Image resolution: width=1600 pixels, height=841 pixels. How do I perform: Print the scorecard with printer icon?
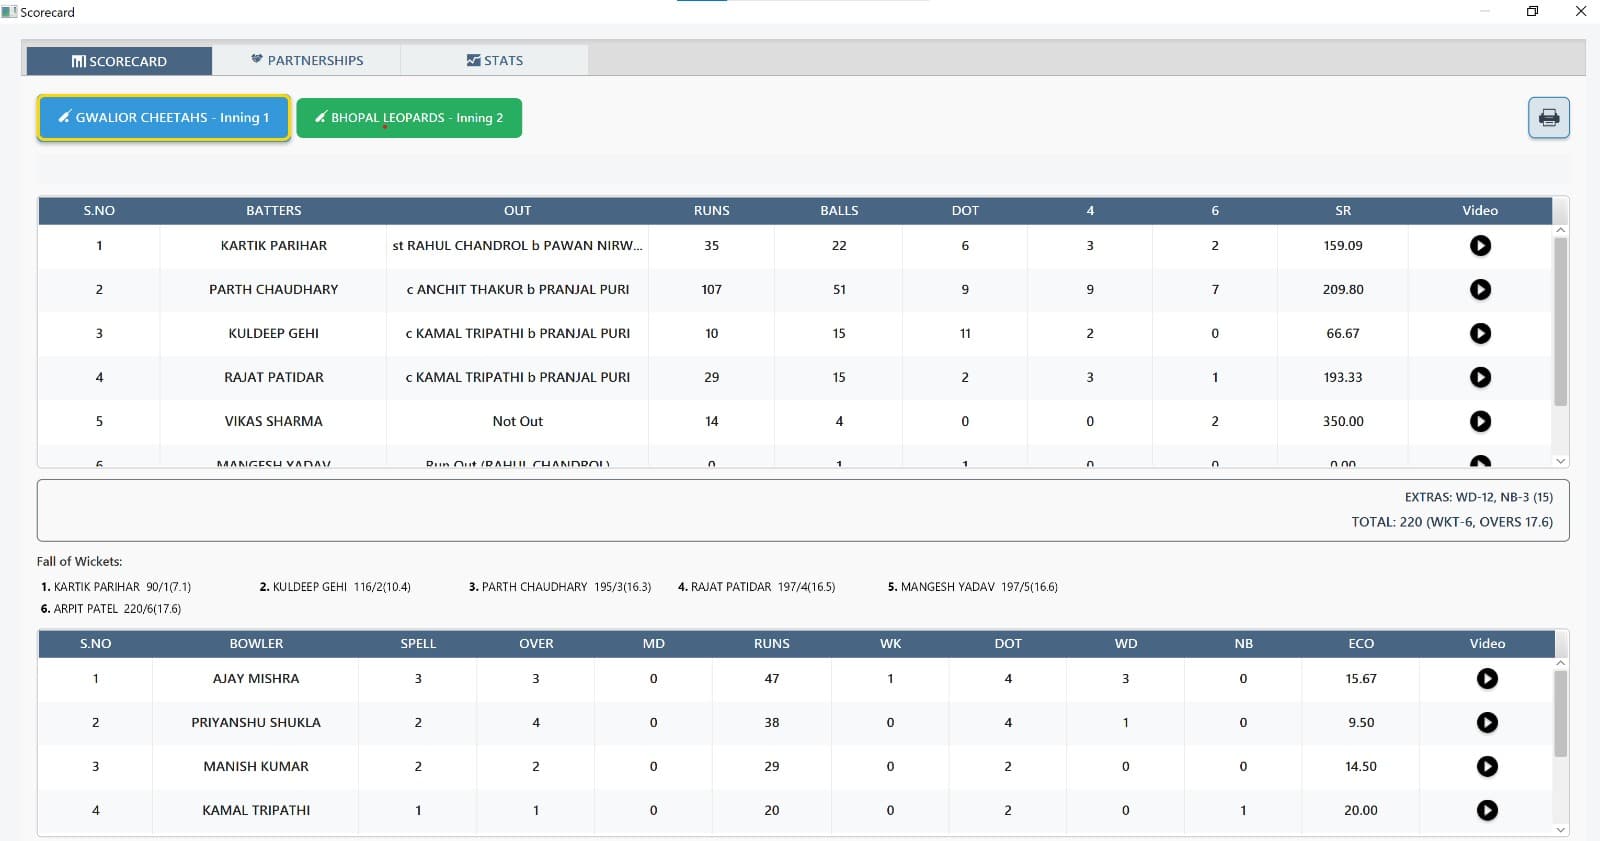(1548, 118)
